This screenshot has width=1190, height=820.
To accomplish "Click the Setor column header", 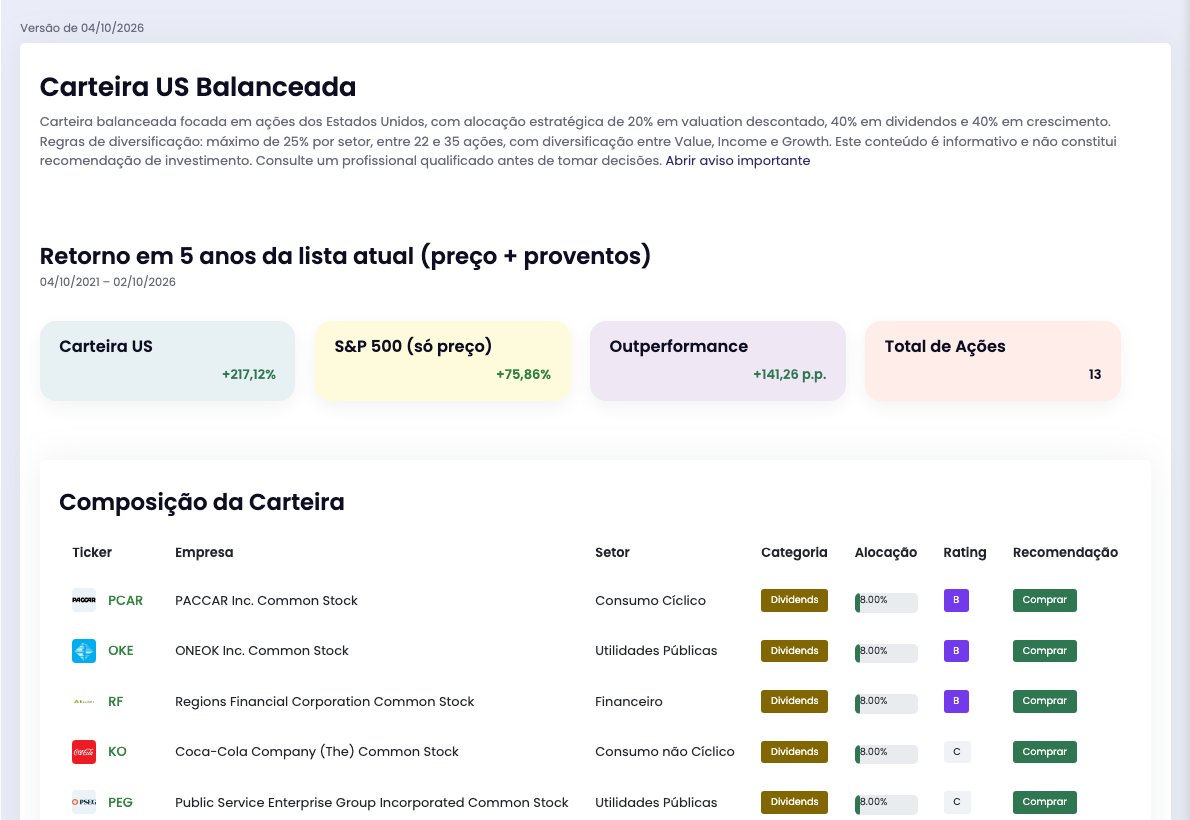I will pyautogui.click(x=612, y=552).
